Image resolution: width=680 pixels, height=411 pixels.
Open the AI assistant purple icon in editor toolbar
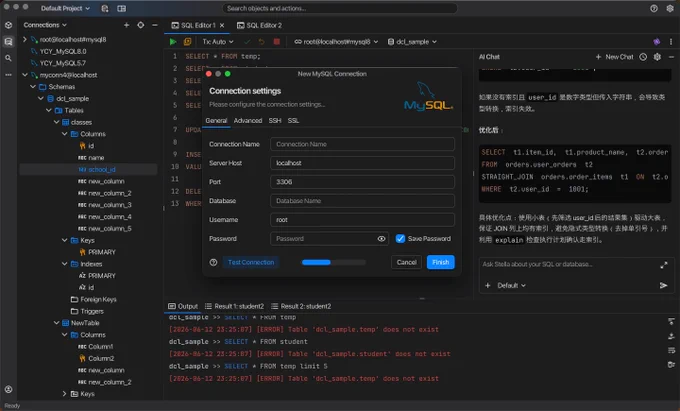pos(657,42)
